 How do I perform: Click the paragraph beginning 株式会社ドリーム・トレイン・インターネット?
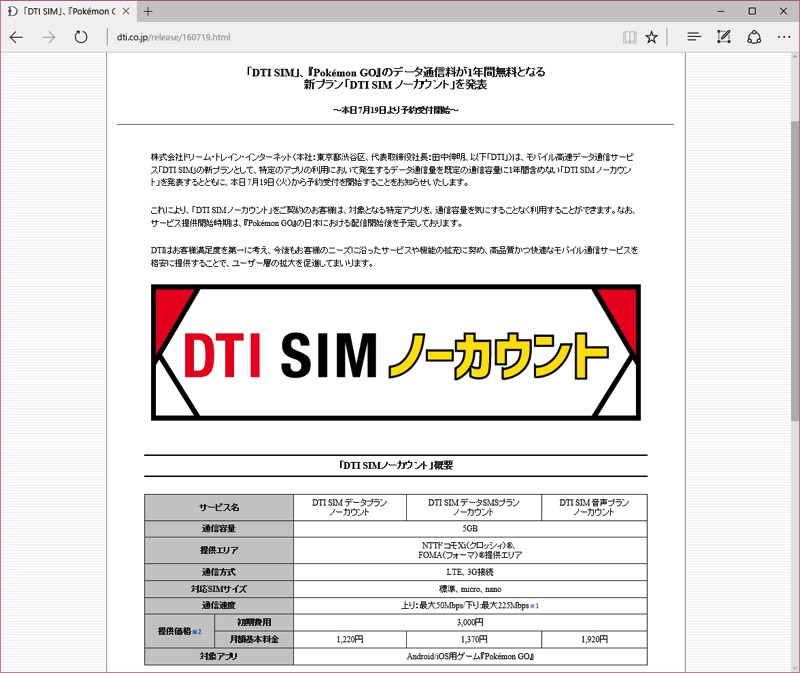point(392,169)
